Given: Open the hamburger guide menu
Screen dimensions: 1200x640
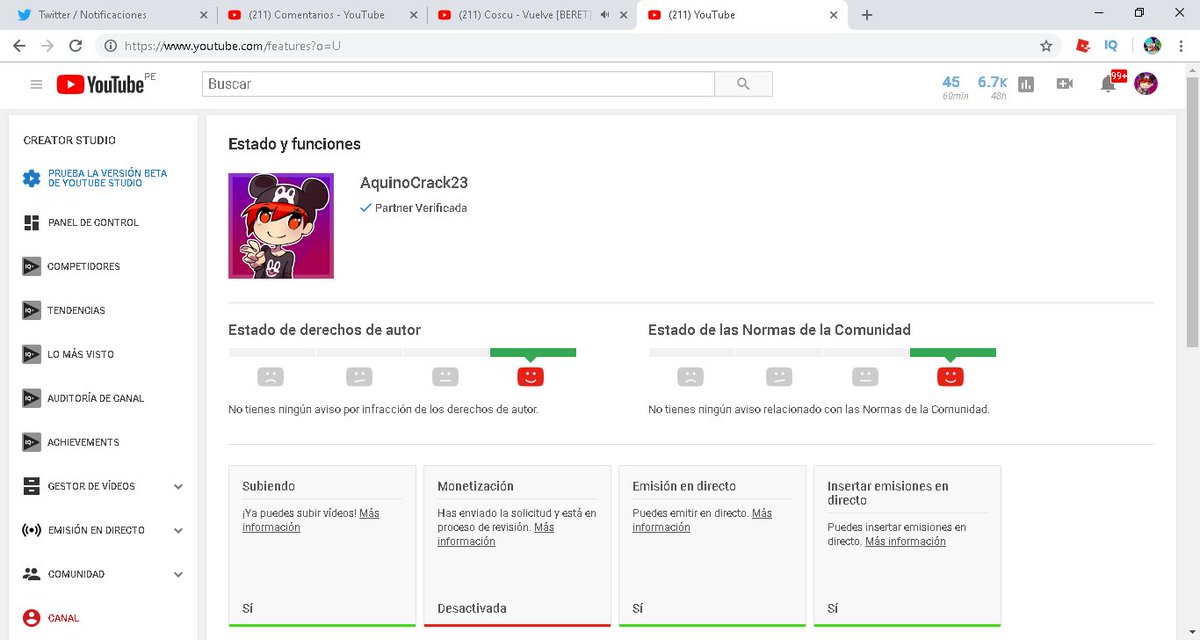Looking at the screenshot, I should (36, 85).
